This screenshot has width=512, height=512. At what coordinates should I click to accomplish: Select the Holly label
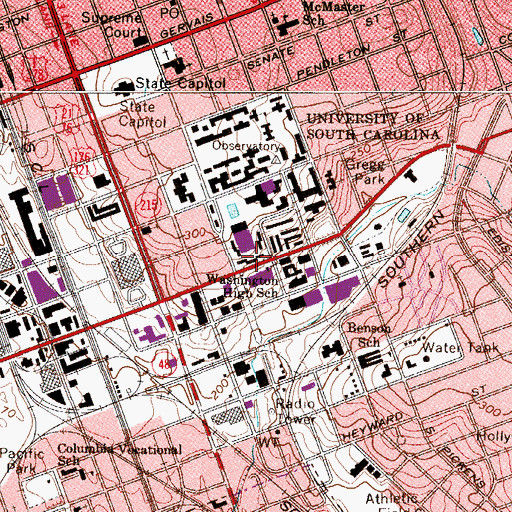click(x=494, y=436)
